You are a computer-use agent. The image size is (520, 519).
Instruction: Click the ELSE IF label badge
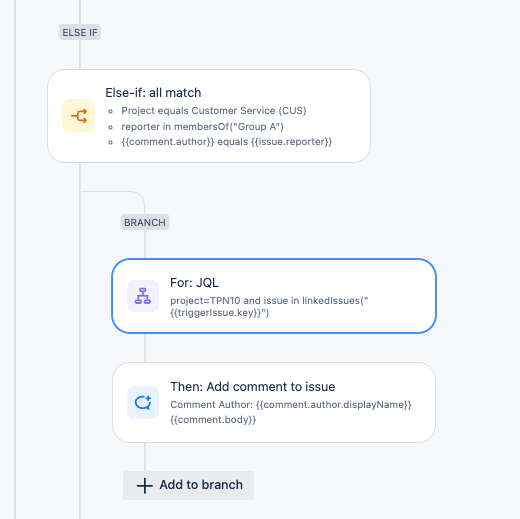coord(80,32)
